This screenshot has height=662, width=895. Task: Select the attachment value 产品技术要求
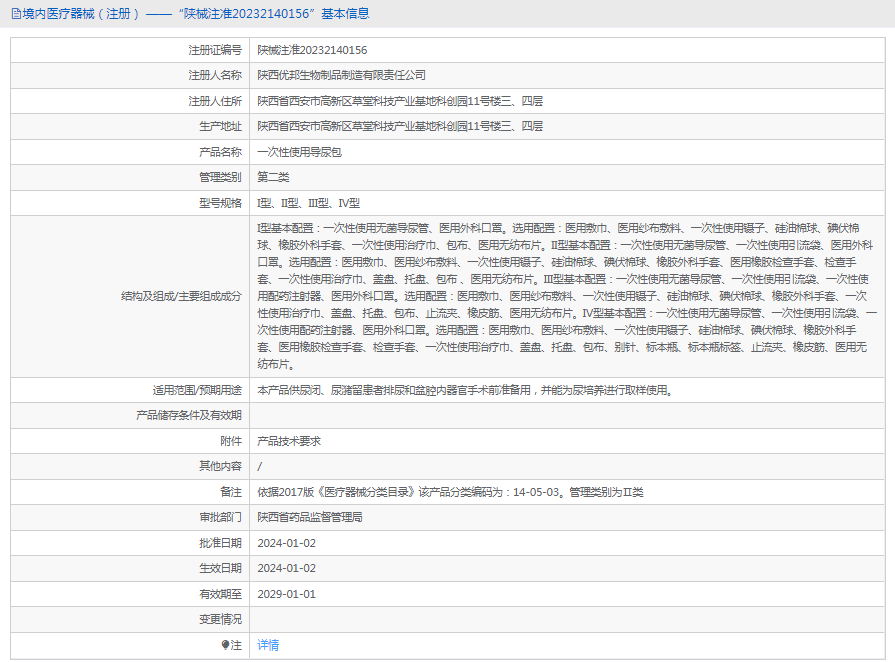point(289,441)
